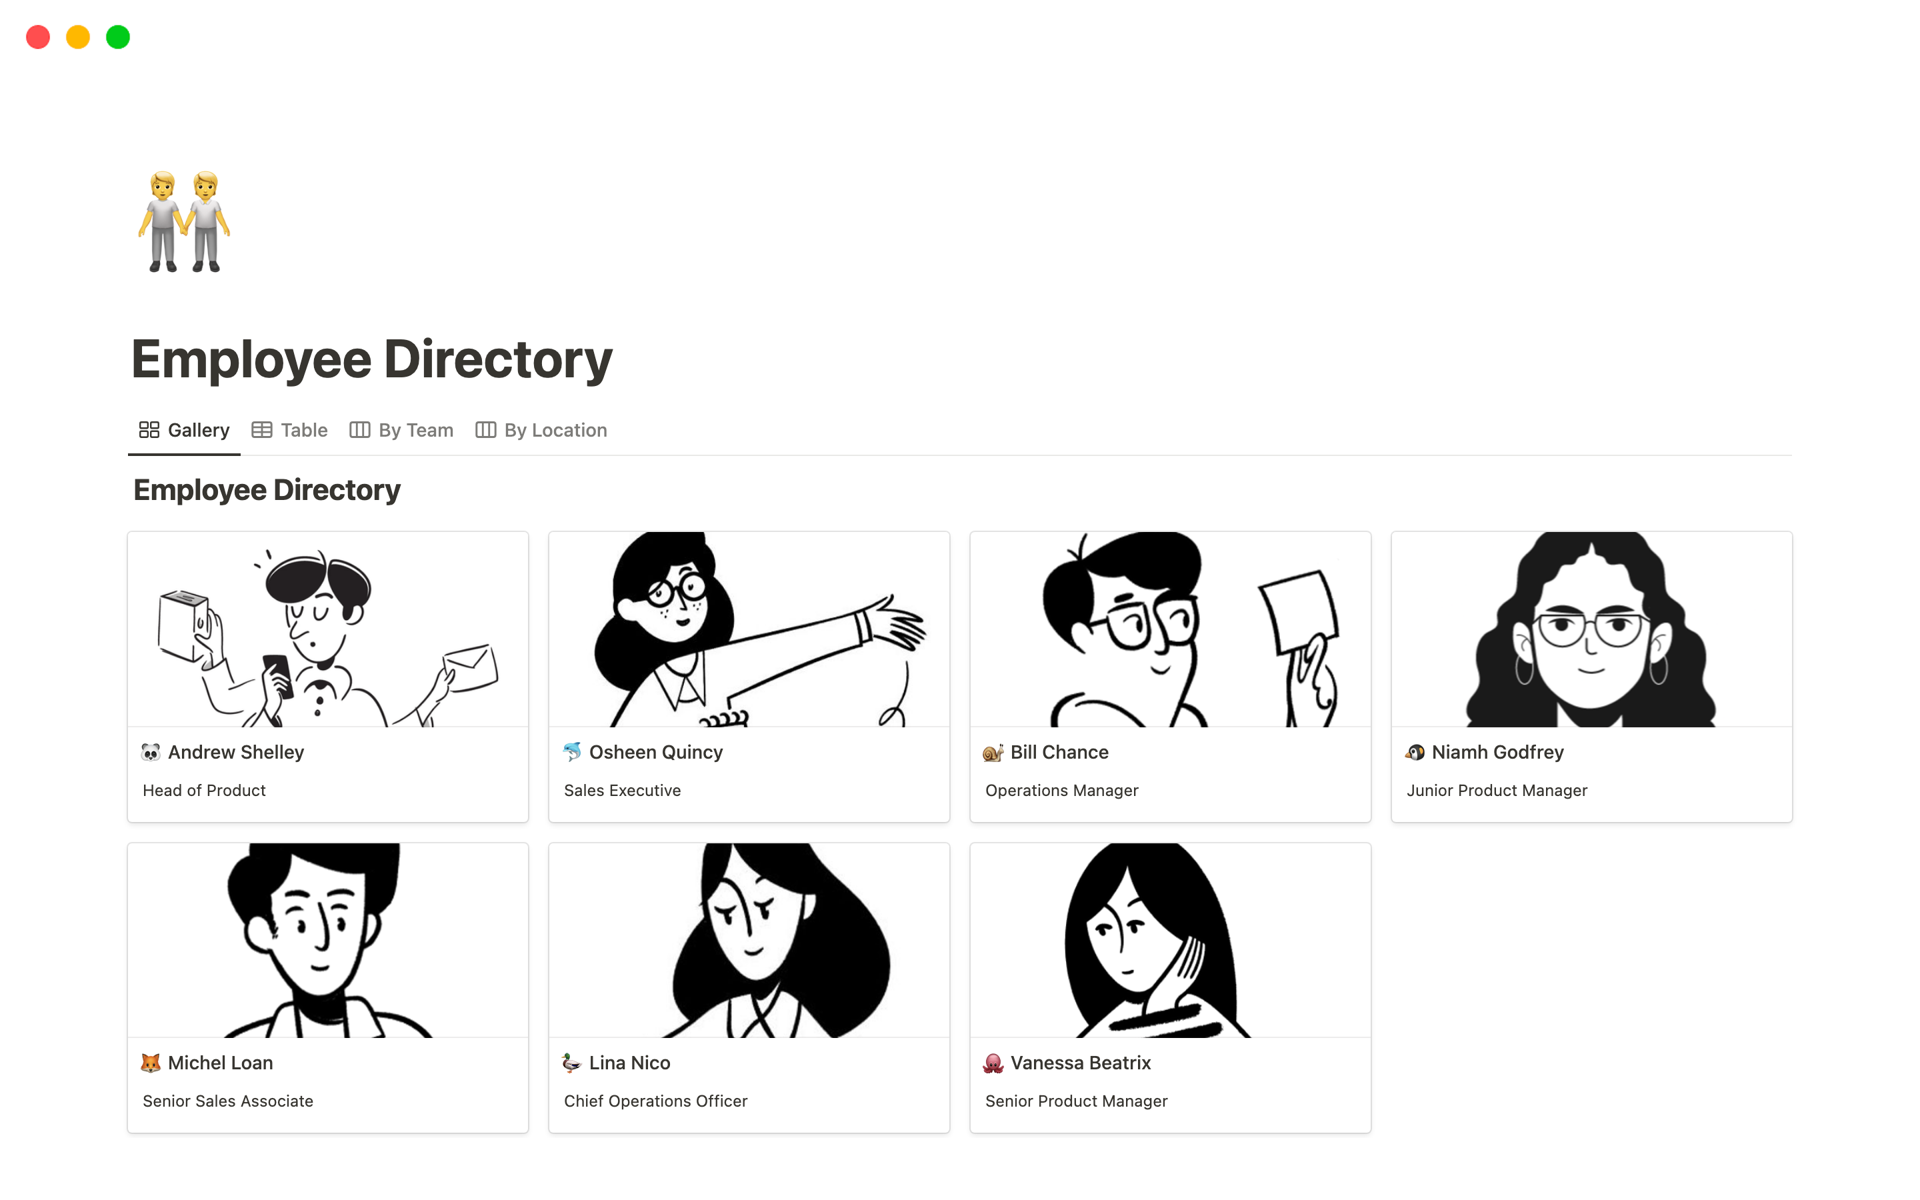Switch to the By Team tab
Image resolution: width=1920 pixels, height=1200 pixels.
pos(413,430)
